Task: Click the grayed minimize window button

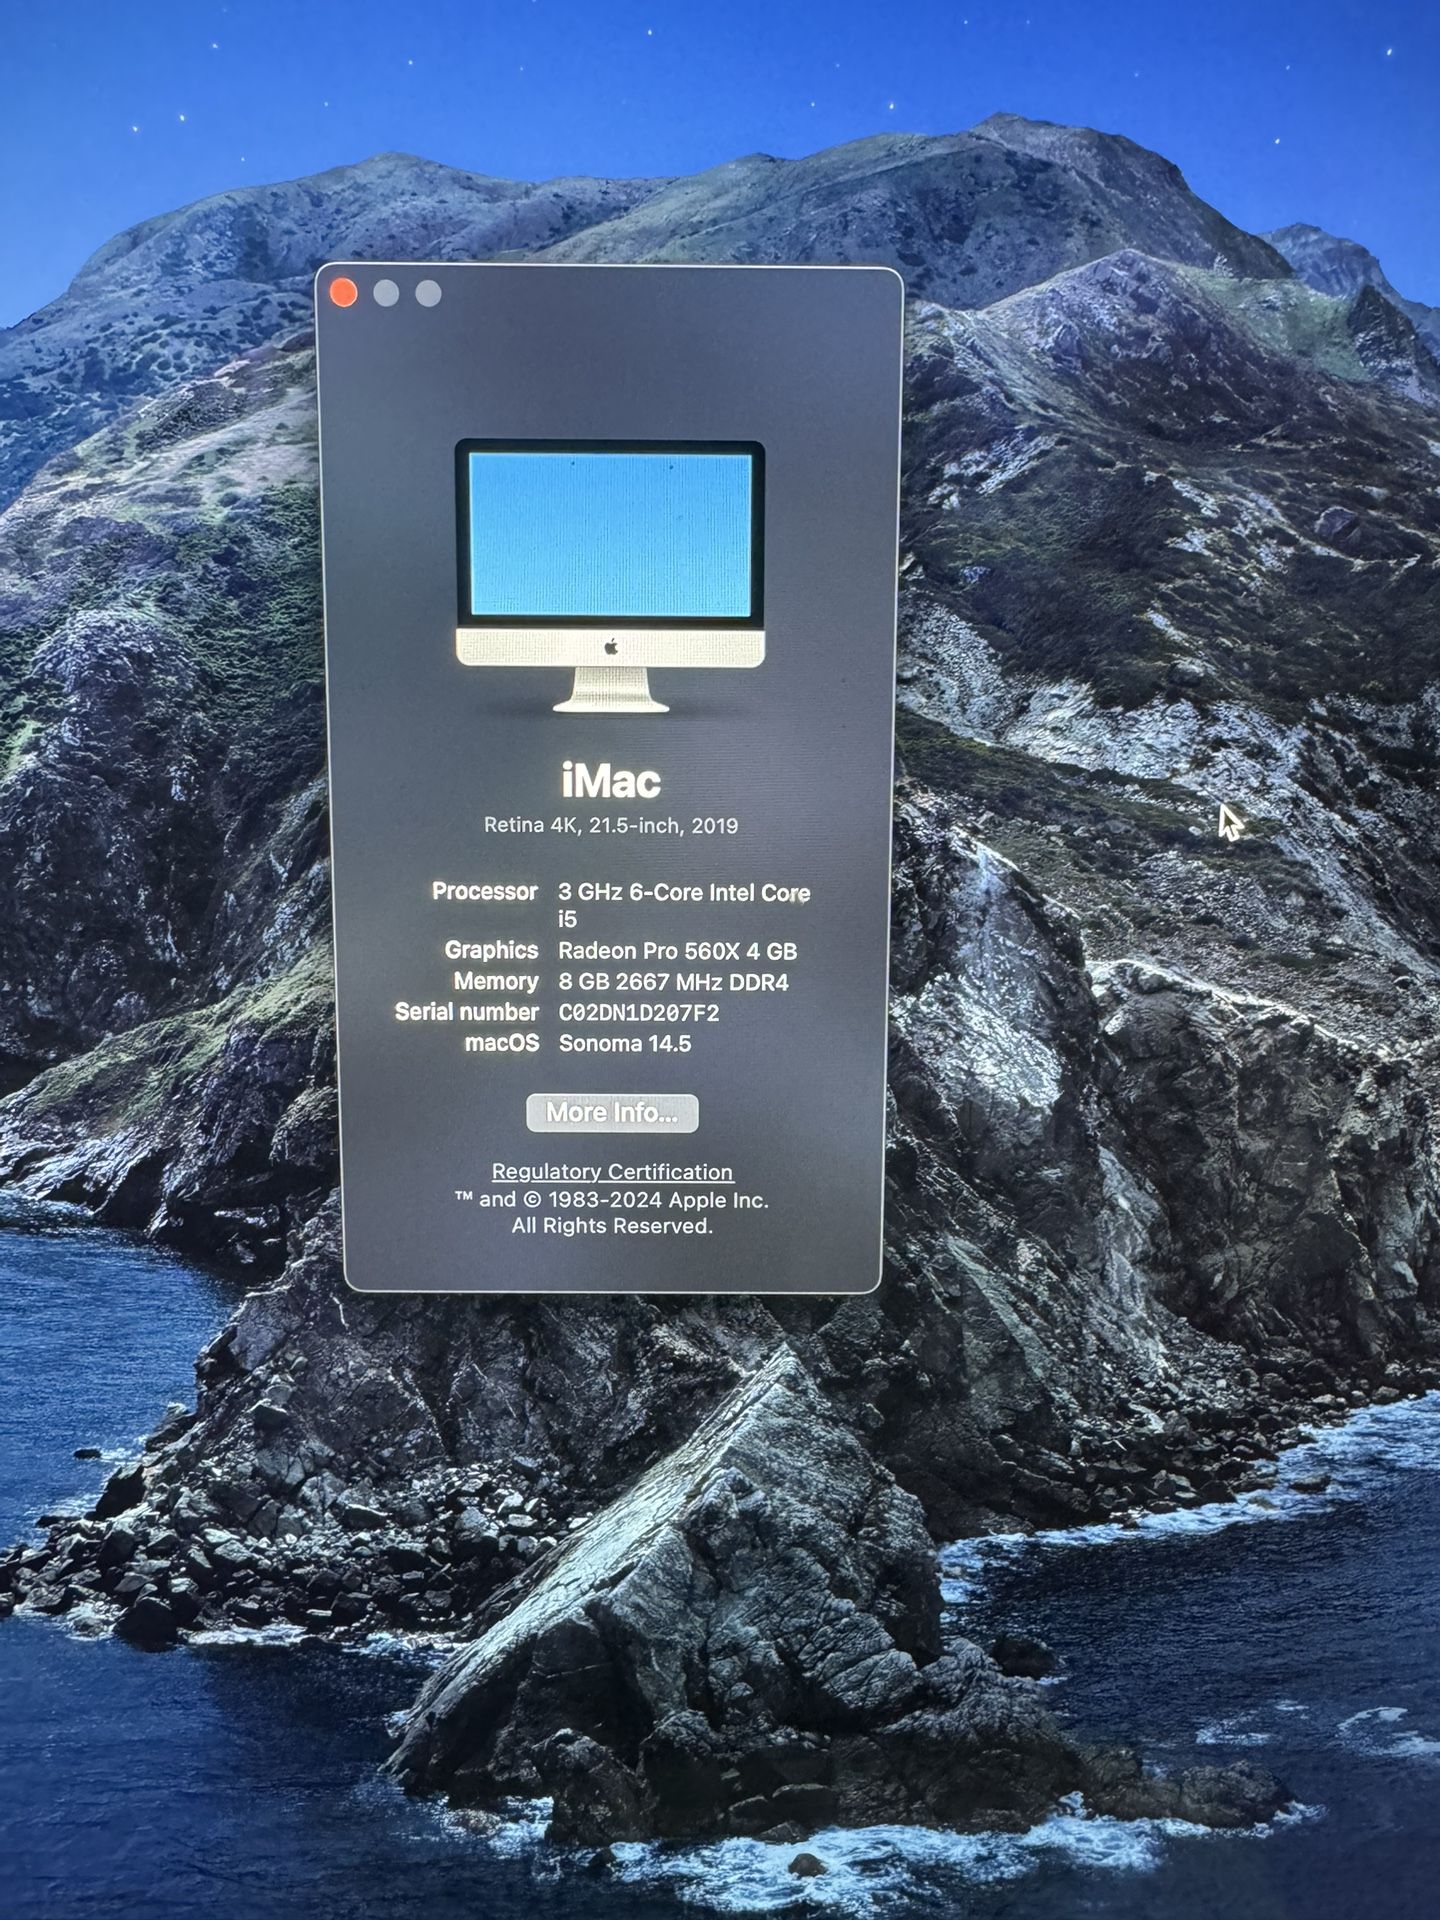Action: click(386, 293)
